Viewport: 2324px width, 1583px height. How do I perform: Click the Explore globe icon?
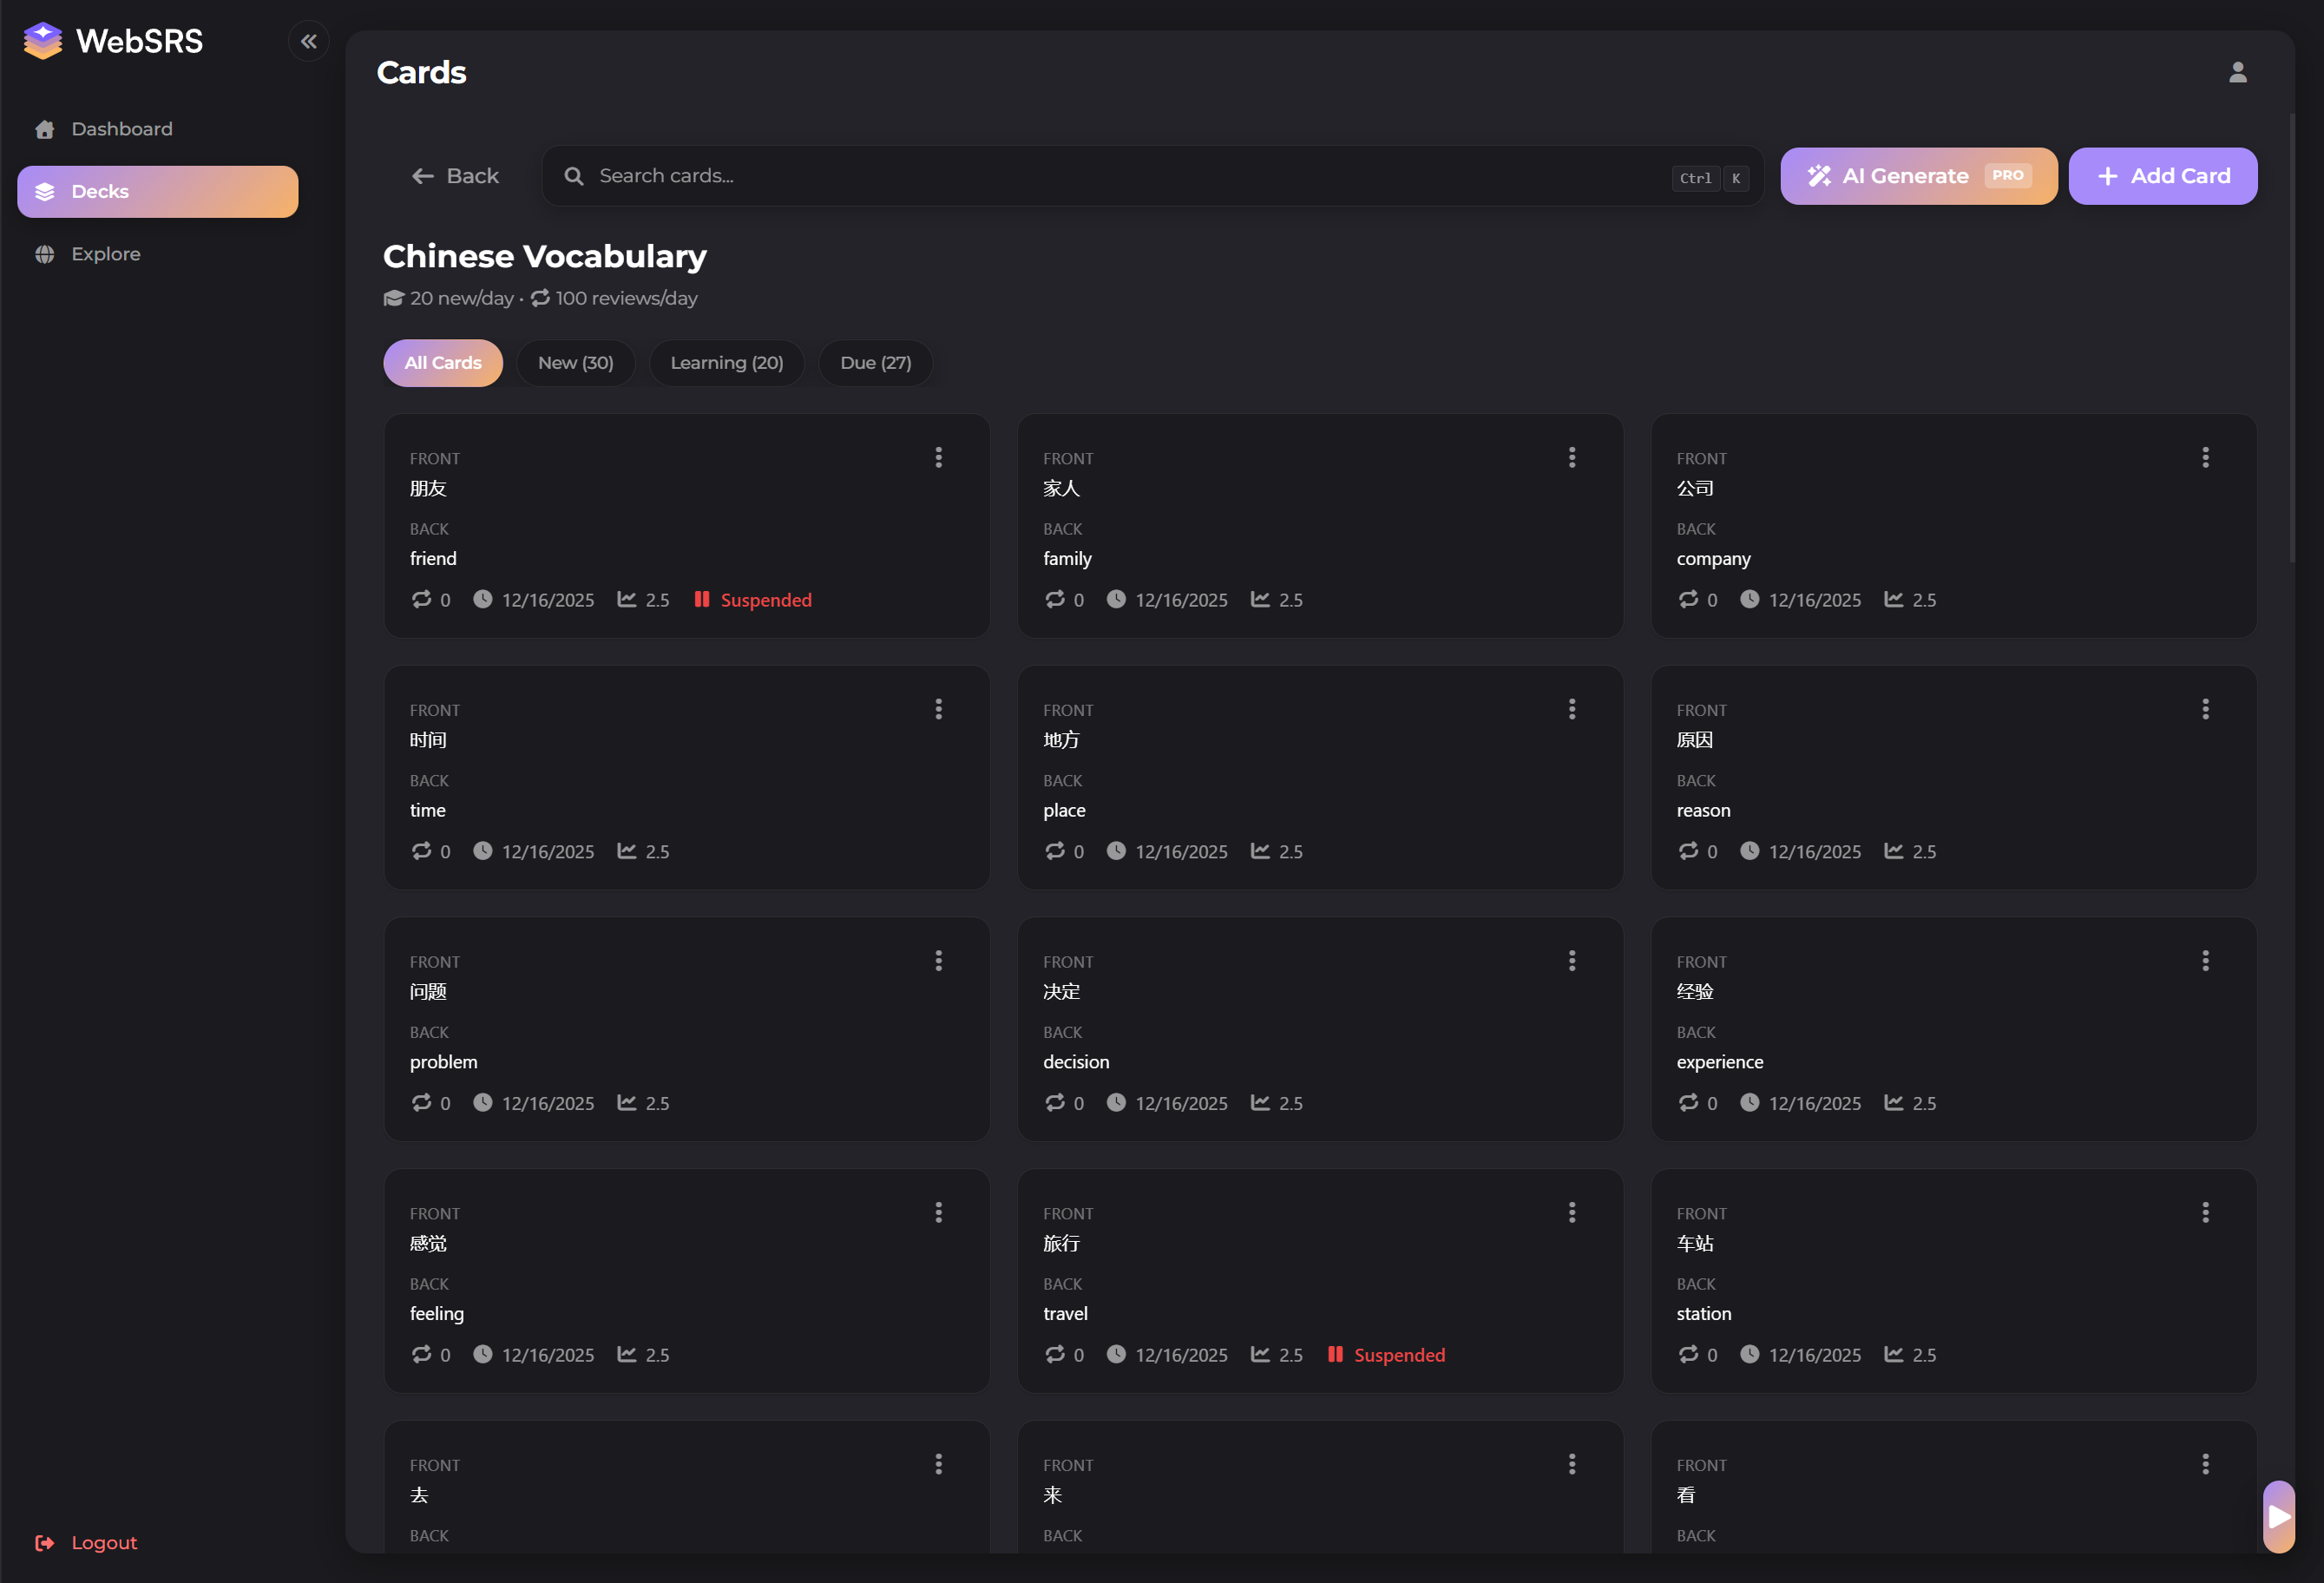coord(45,254)
